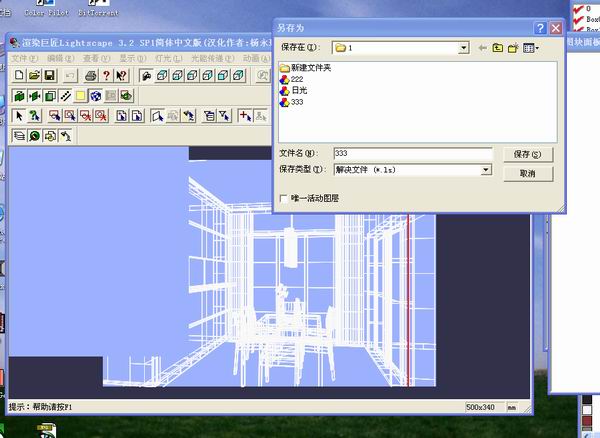Click the arrow-with-question-mark context help icon

point(121,75)
